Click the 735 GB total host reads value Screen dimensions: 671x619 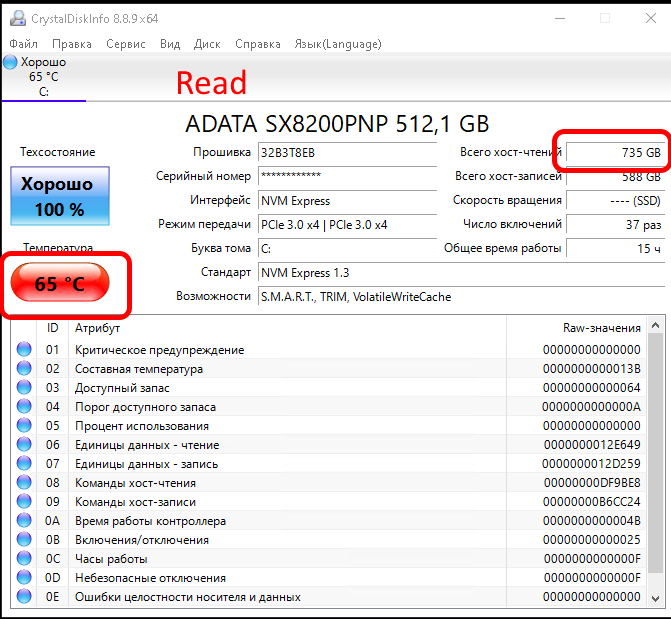[615, 152]
